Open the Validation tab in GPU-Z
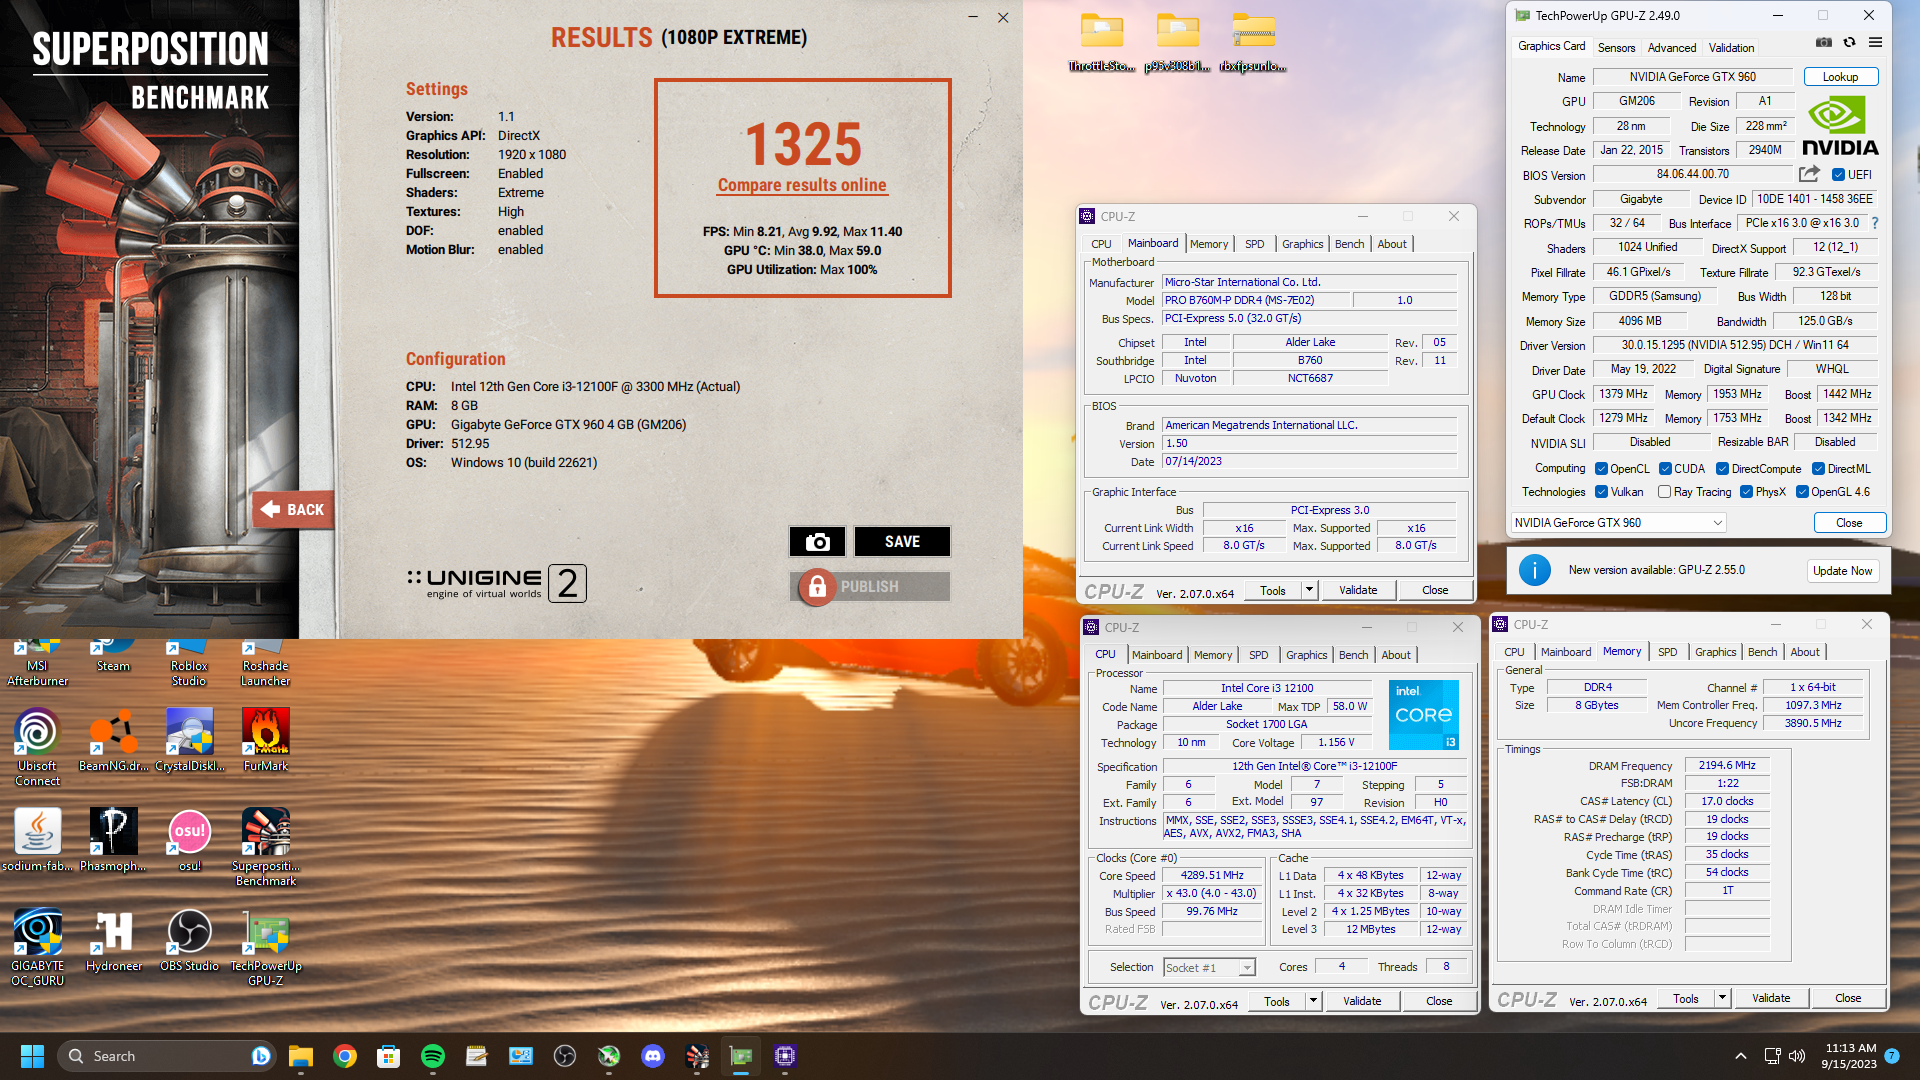1920x1080 pixels. [1731, 47]
